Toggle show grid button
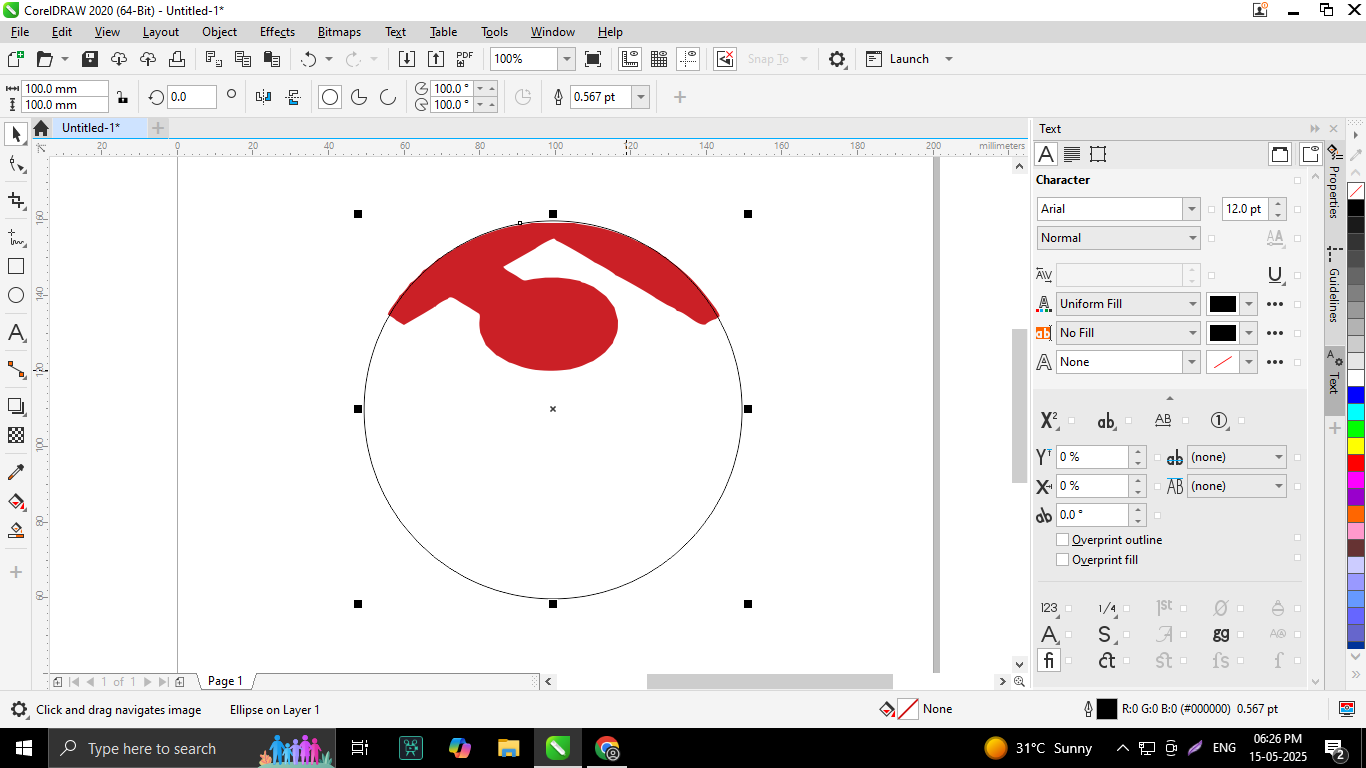The image size is (1366, 768). (659, 59)
